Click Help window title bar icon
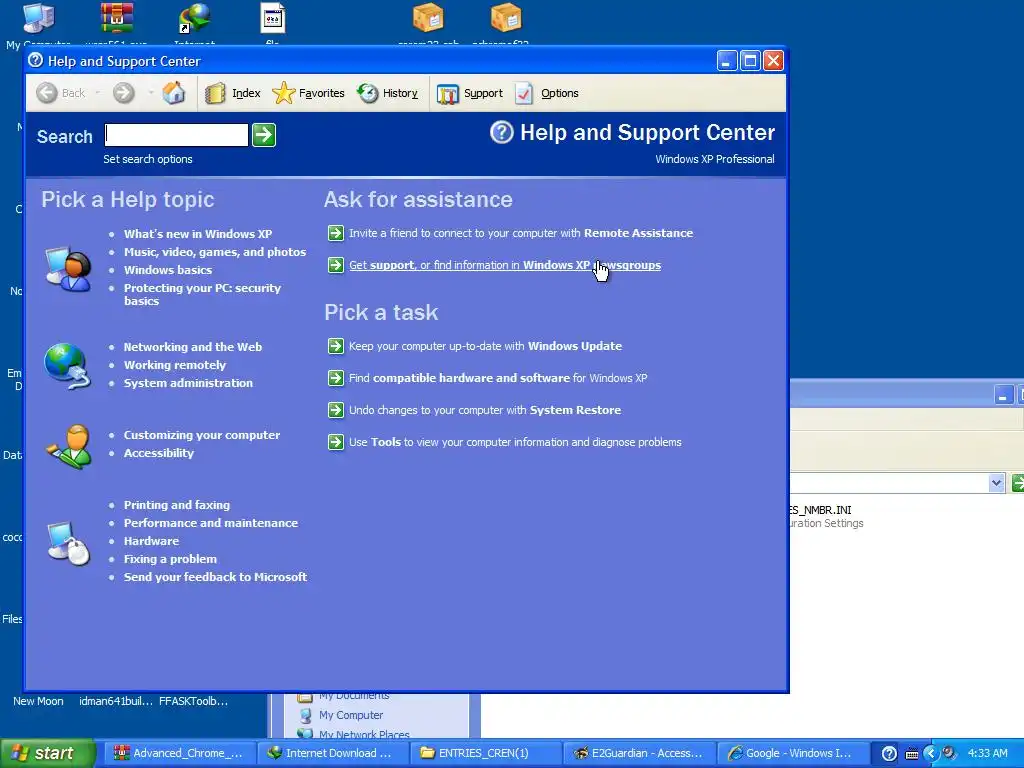The height and width of the screenshot is (768, 1024). pos(36,61)
